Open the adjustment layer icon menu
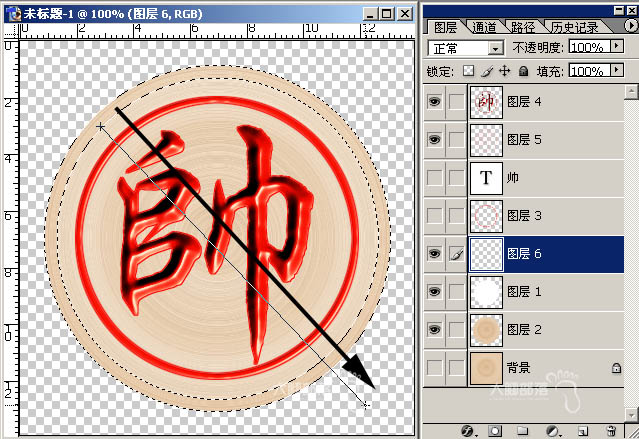Screen dimensions: 639x439 point(553,430)
